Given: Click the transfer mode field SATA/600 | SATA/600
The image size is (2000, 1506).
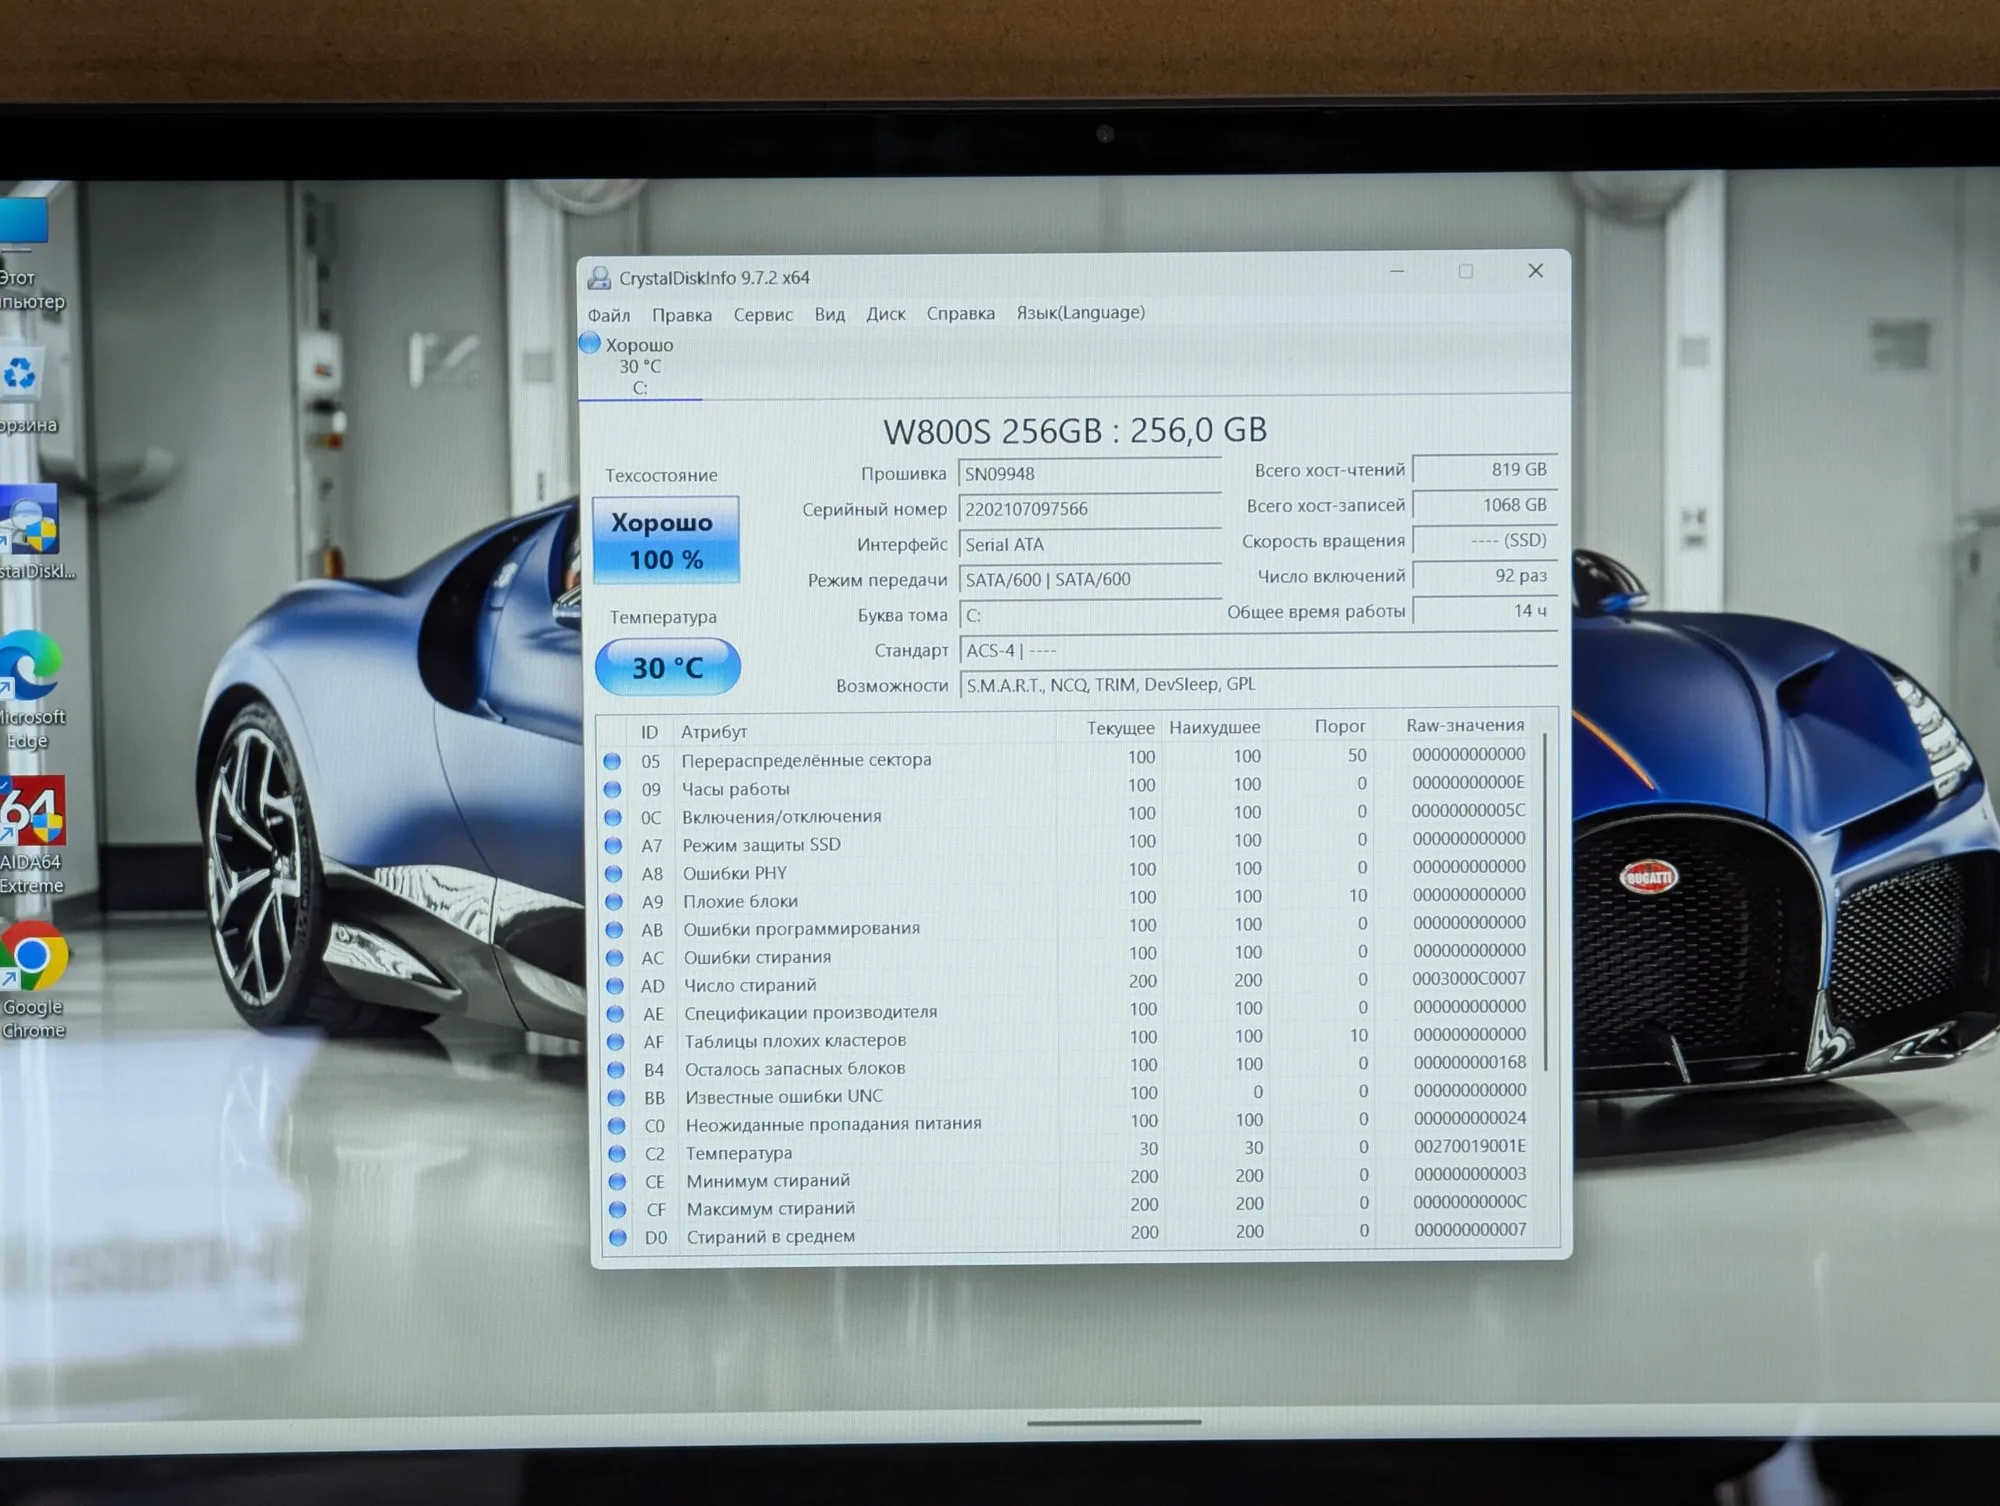Looking at the screenshot, I should pos(1089,579).
